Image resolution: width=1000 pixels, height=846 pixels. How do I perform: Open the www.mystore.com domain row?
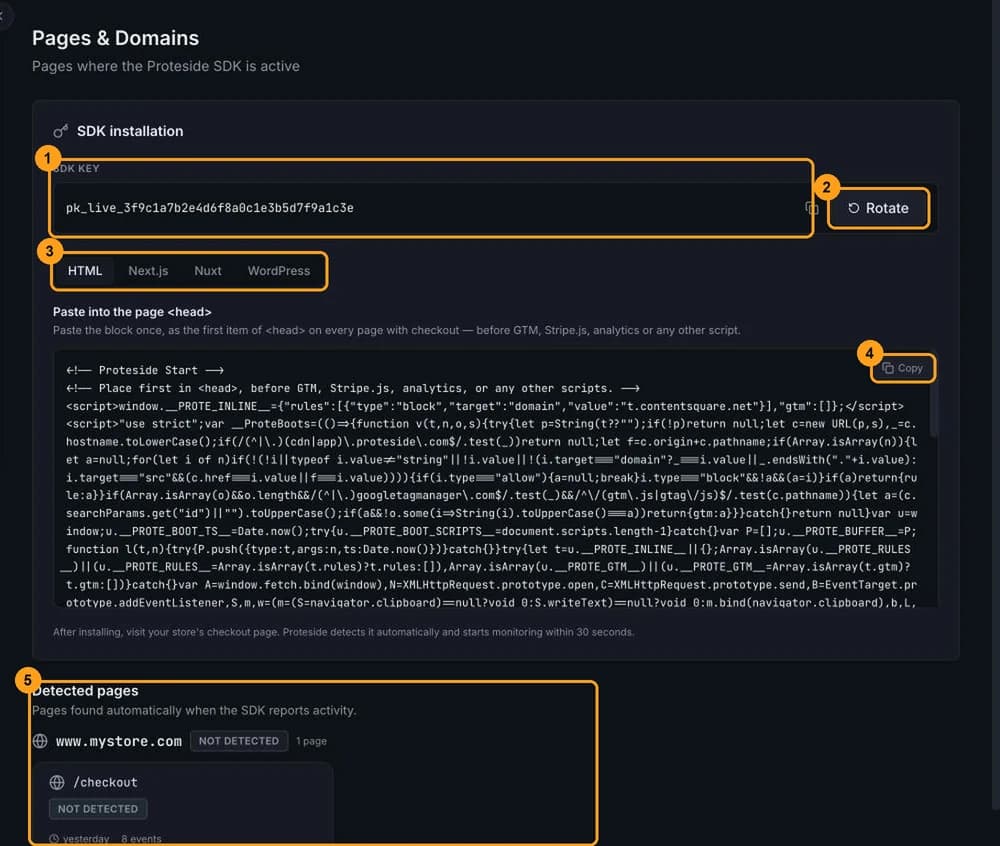click(x=182, y=741)
